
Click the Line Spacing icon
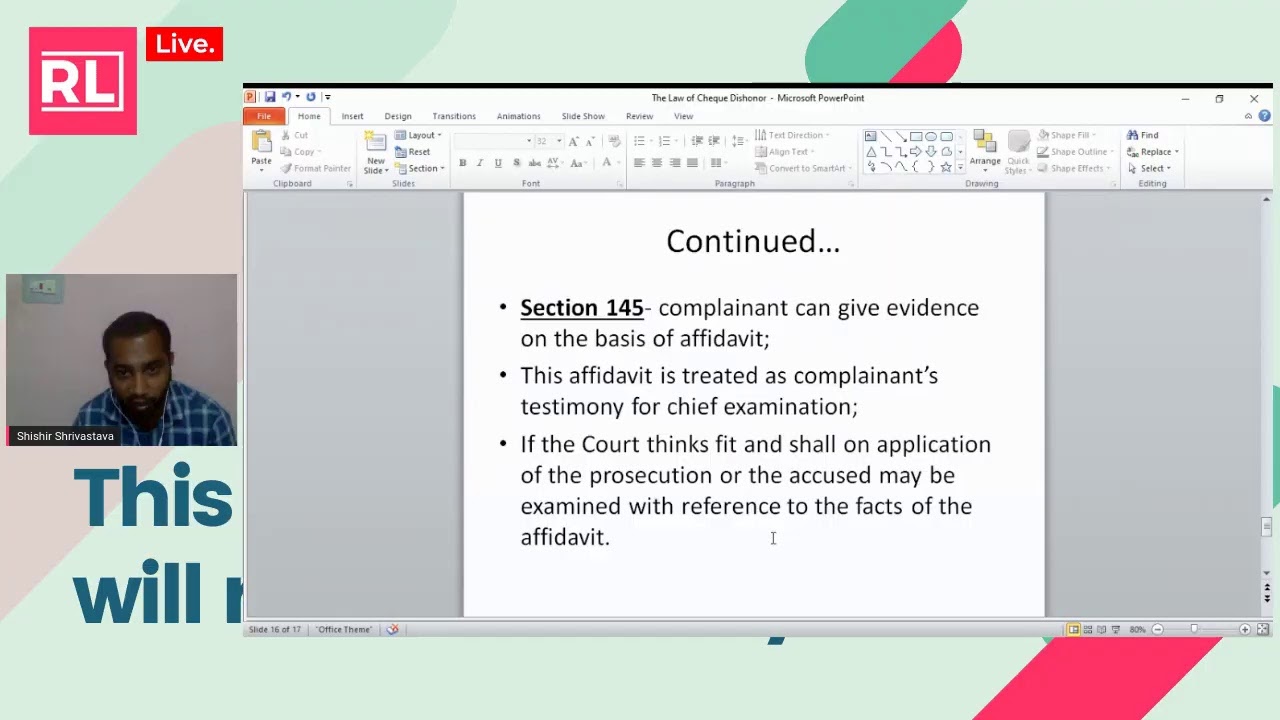pyautogui.click(x=738, y=141)
